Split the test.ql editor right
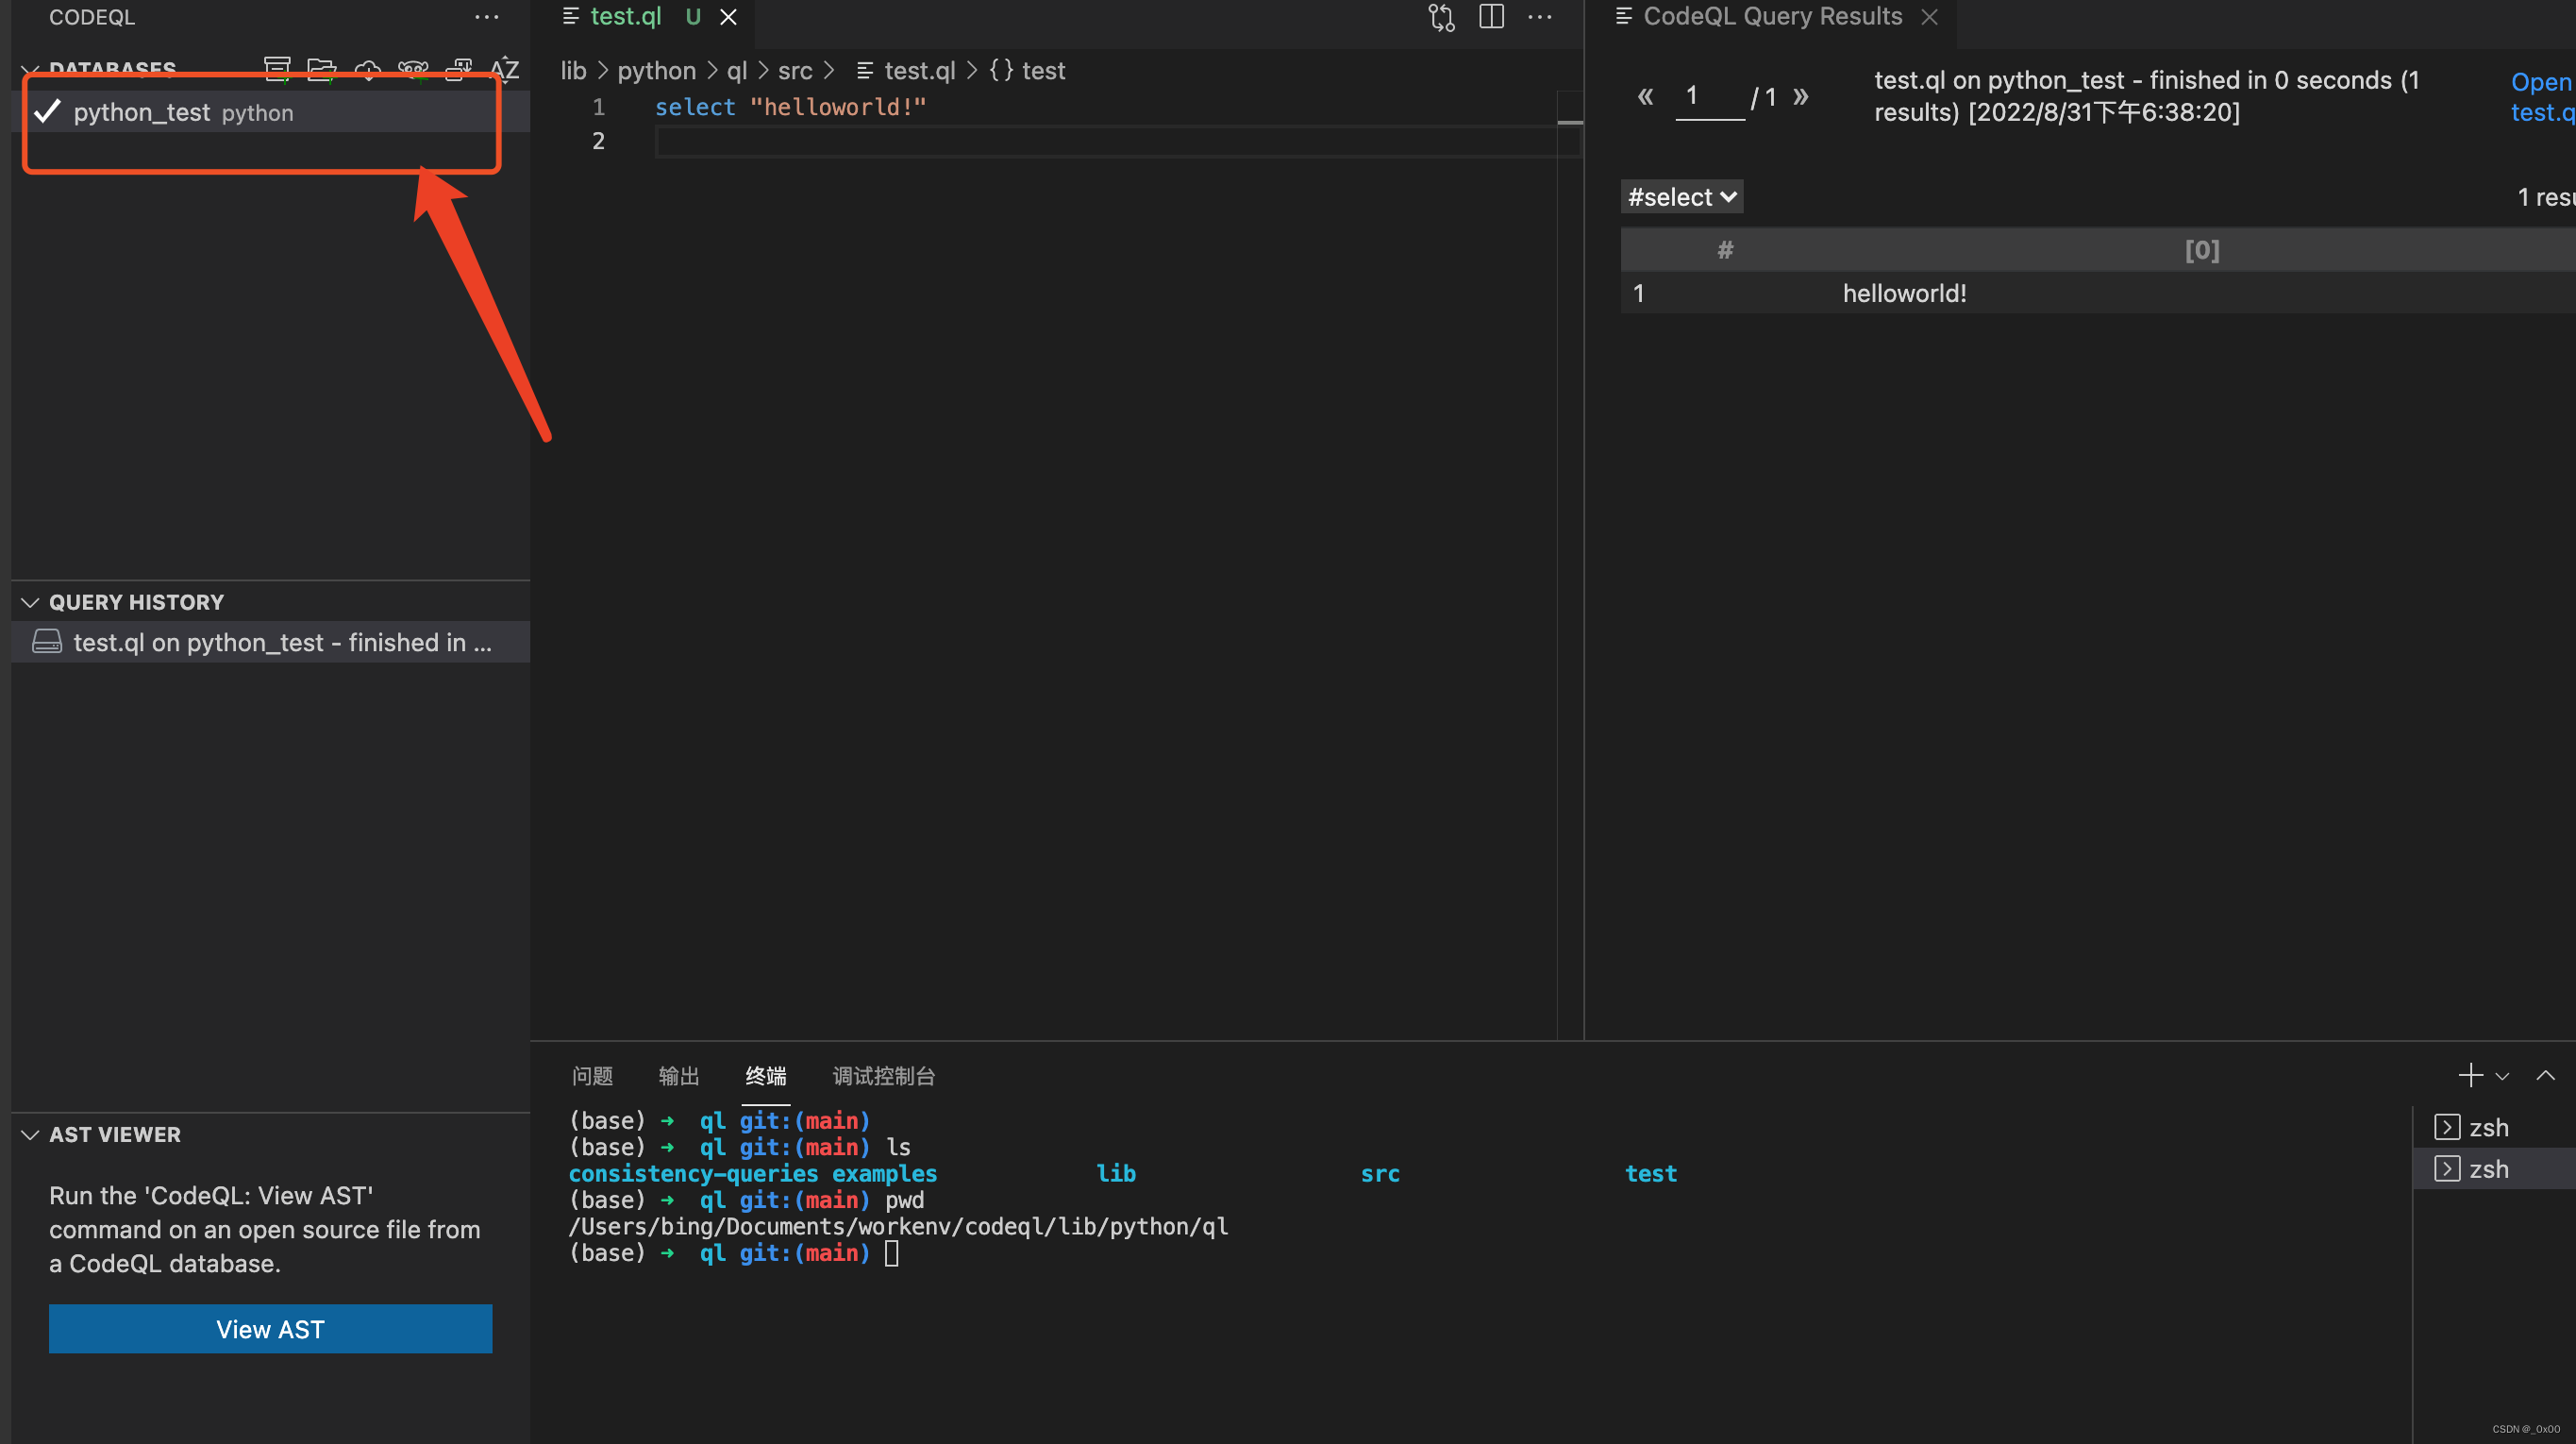This screenshot has height=1444, width=2576. click(x=1491, y=17)
